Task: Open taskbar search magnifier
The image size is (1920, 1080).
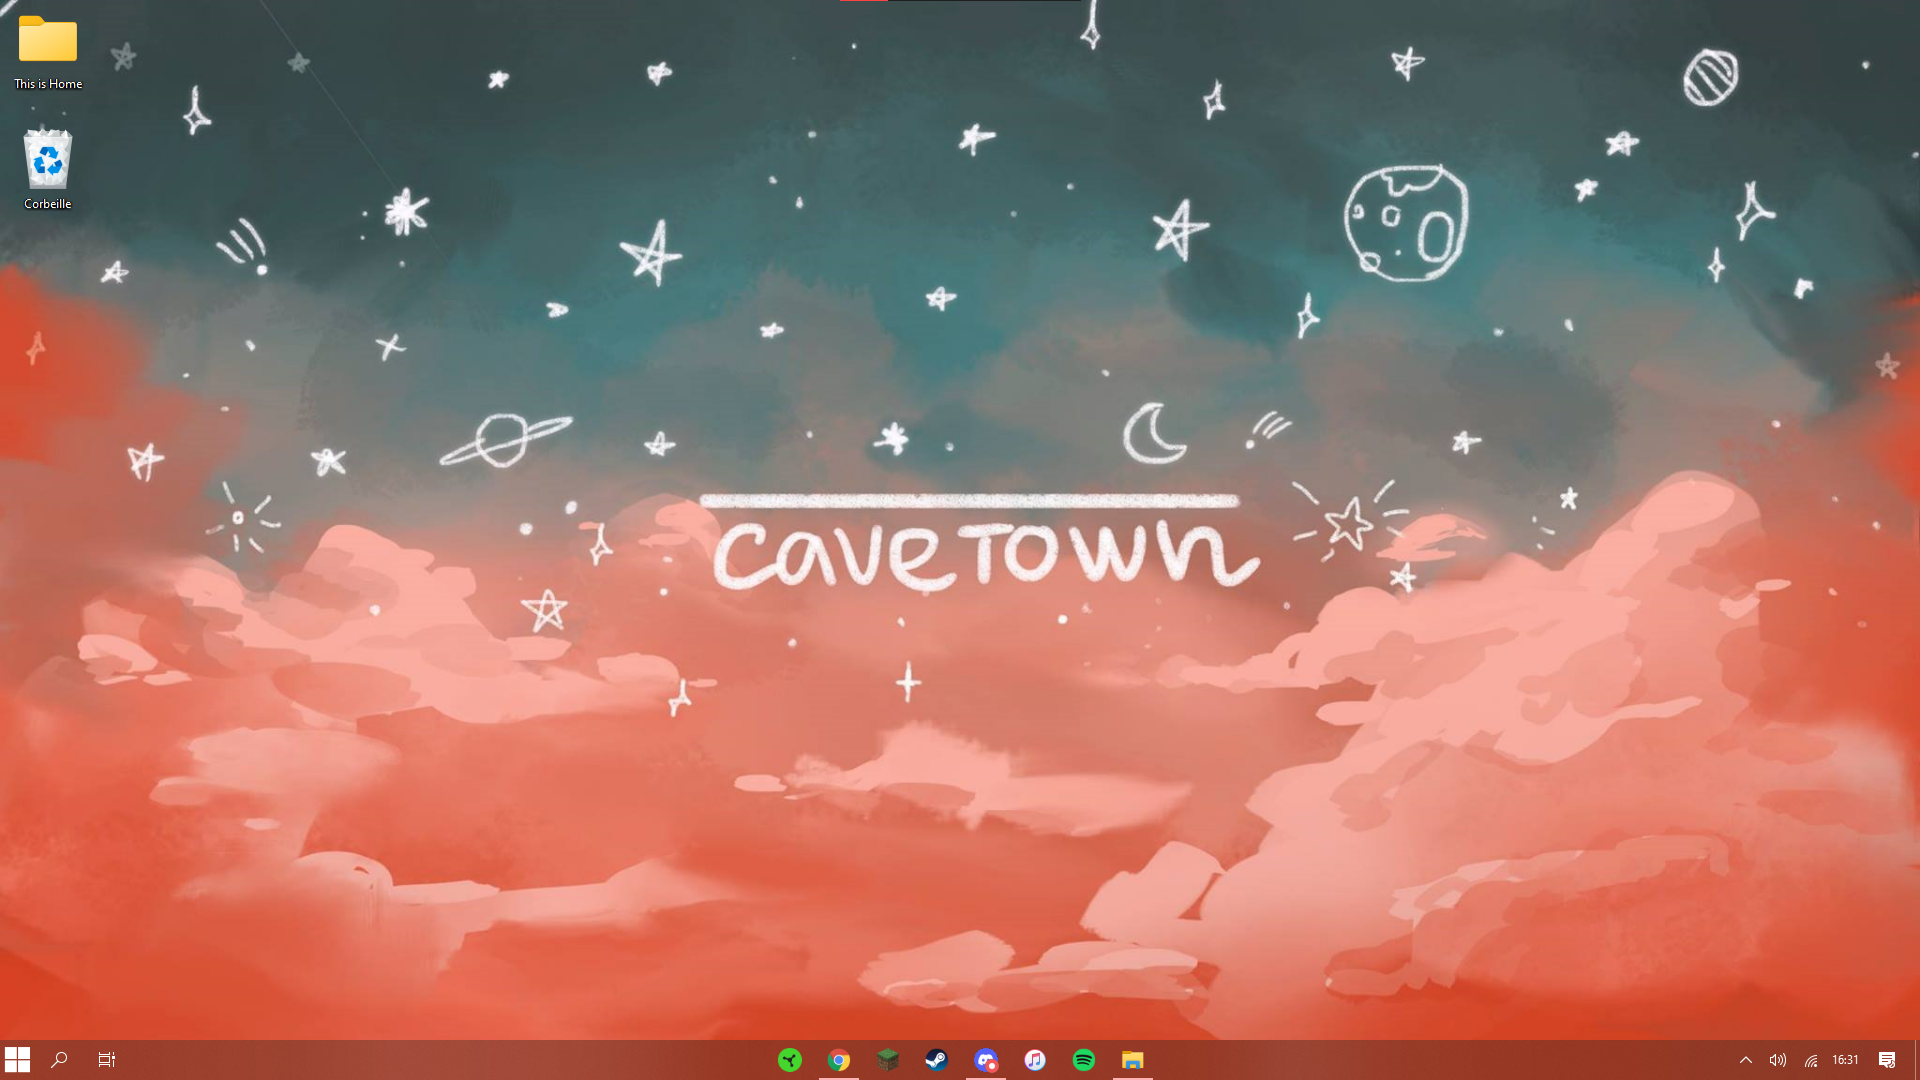Action: (59, 1060)
